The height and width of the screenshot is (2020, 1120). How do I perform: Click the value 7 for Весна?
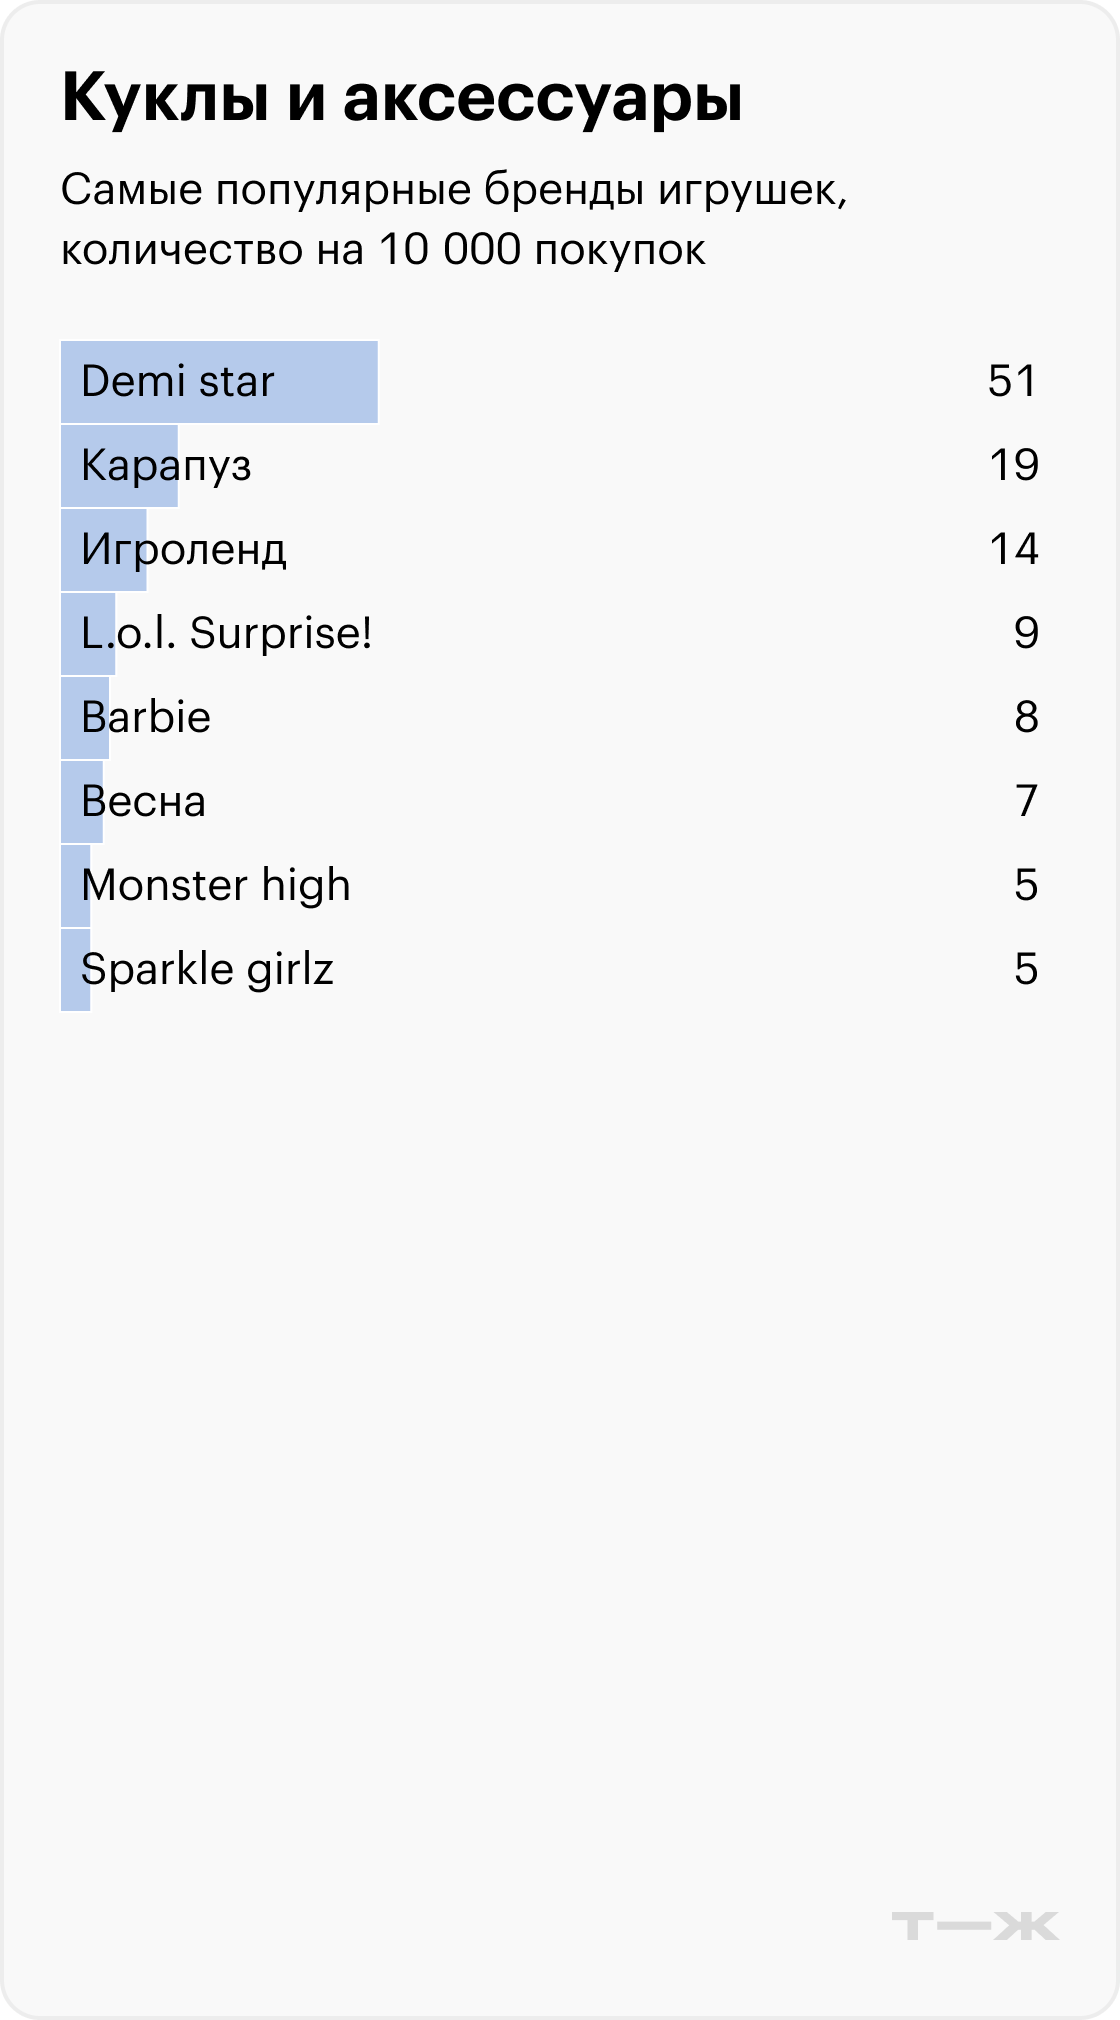1026,802
